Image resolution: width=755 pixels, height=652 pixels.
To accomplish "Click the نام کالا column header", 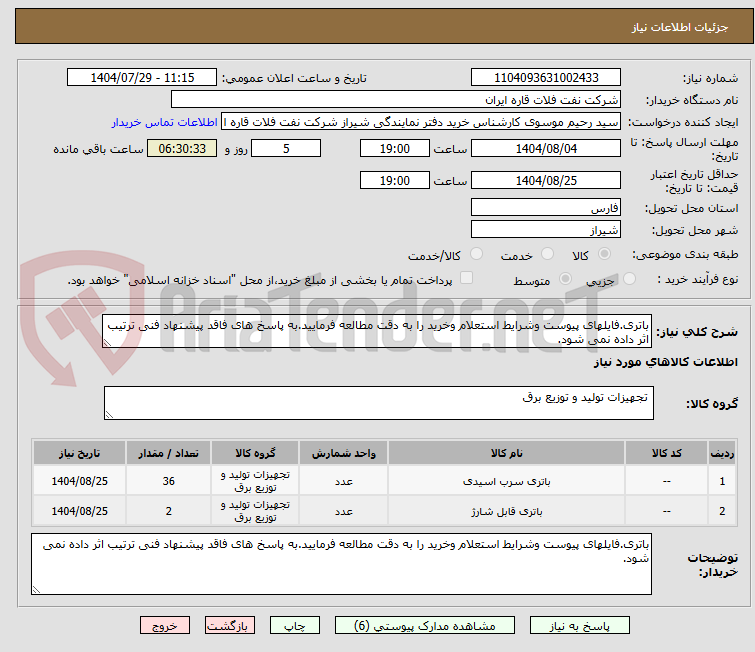I will (507, 453).
